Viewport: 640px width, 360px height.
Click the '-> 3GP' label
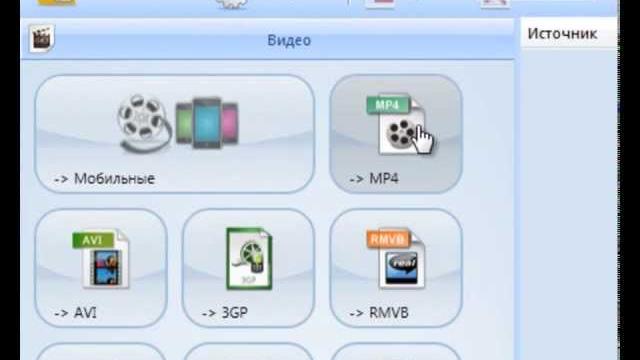click(x=224, y=313)
